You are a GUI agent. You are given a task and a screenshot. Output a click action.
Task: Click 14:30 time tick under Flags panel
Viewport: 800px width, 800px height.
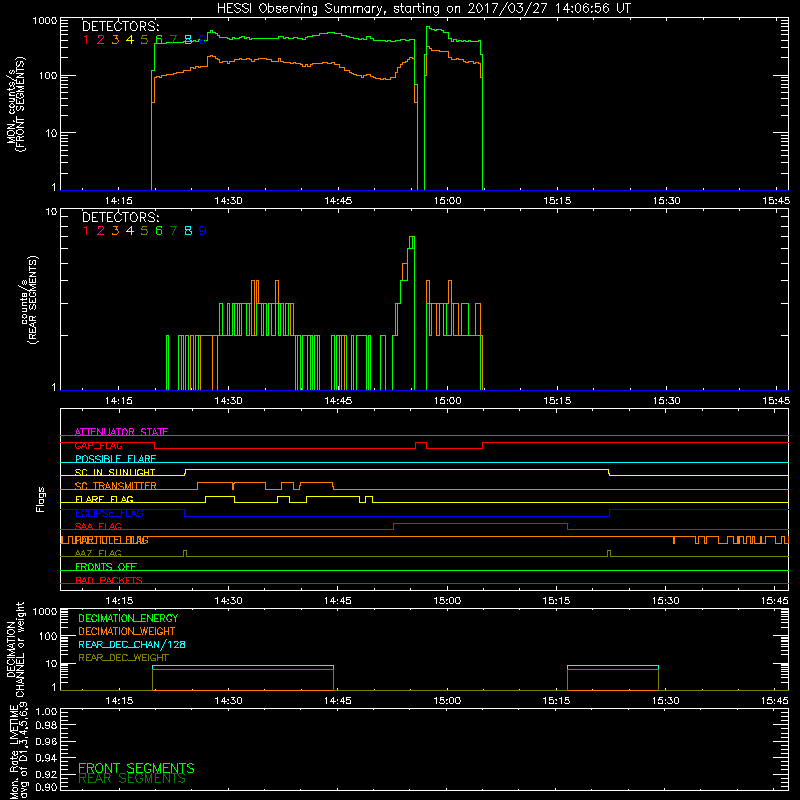tap(229, 601)
